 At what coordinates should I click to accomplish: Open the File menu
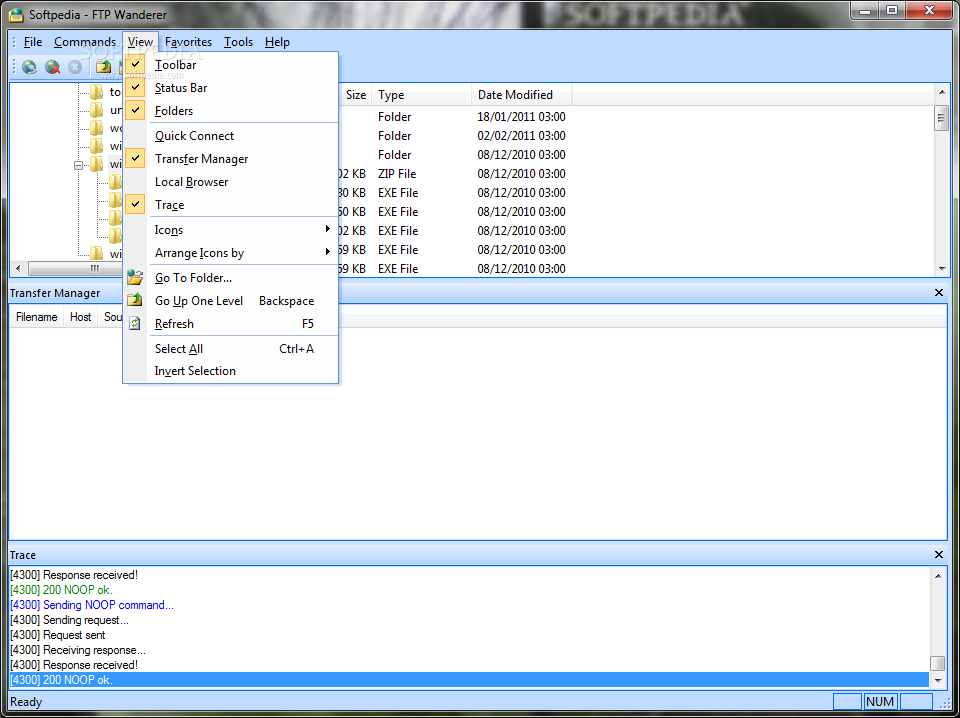32,42
